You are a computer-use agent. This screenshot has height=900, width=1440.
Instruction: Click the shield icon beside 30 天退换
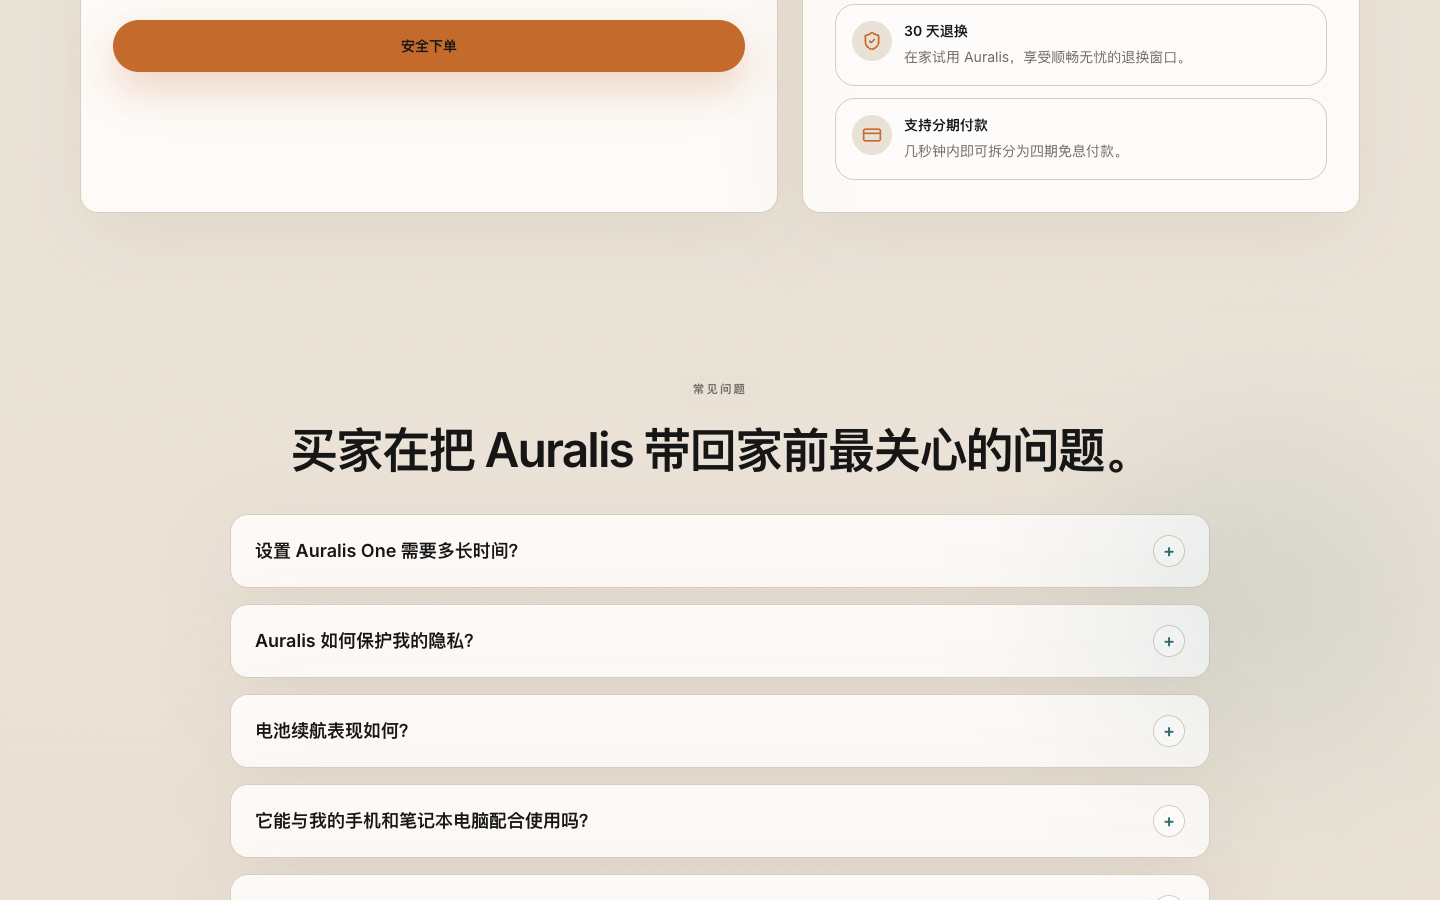pyautogui.click(x=872, y=41)
